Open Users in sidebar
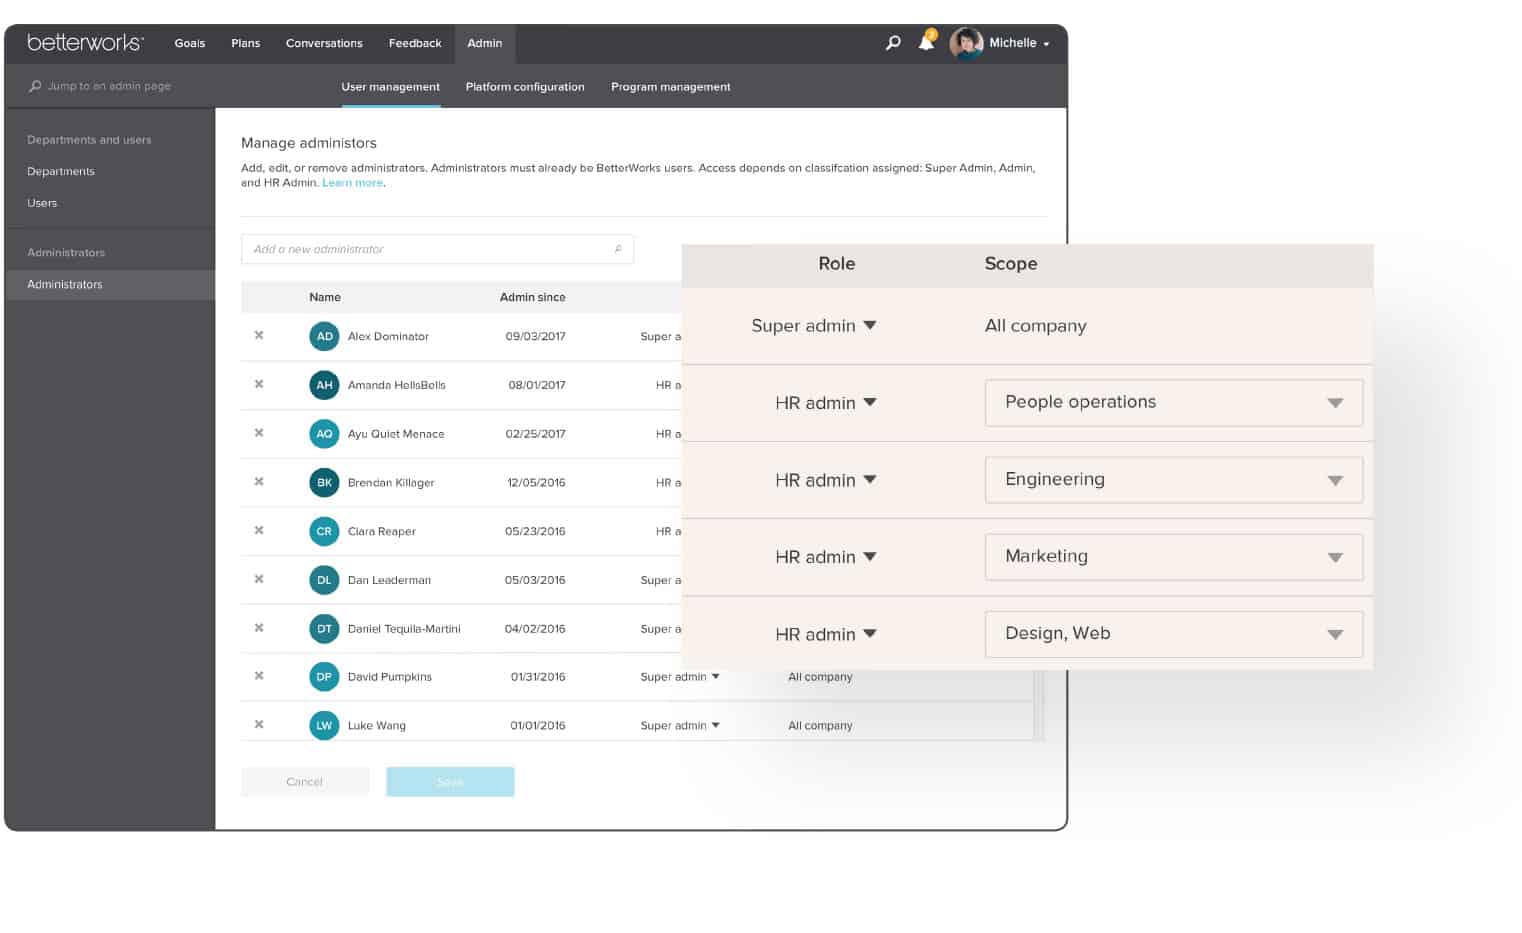Image resolution: width=1522 pixels, height=933 pixels. click(x=42, y=202)
